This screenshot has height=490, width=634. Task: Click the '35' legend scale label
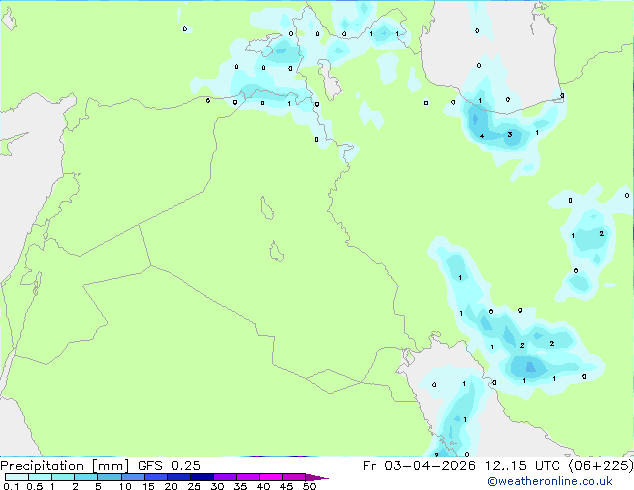(x=240, y=486)
